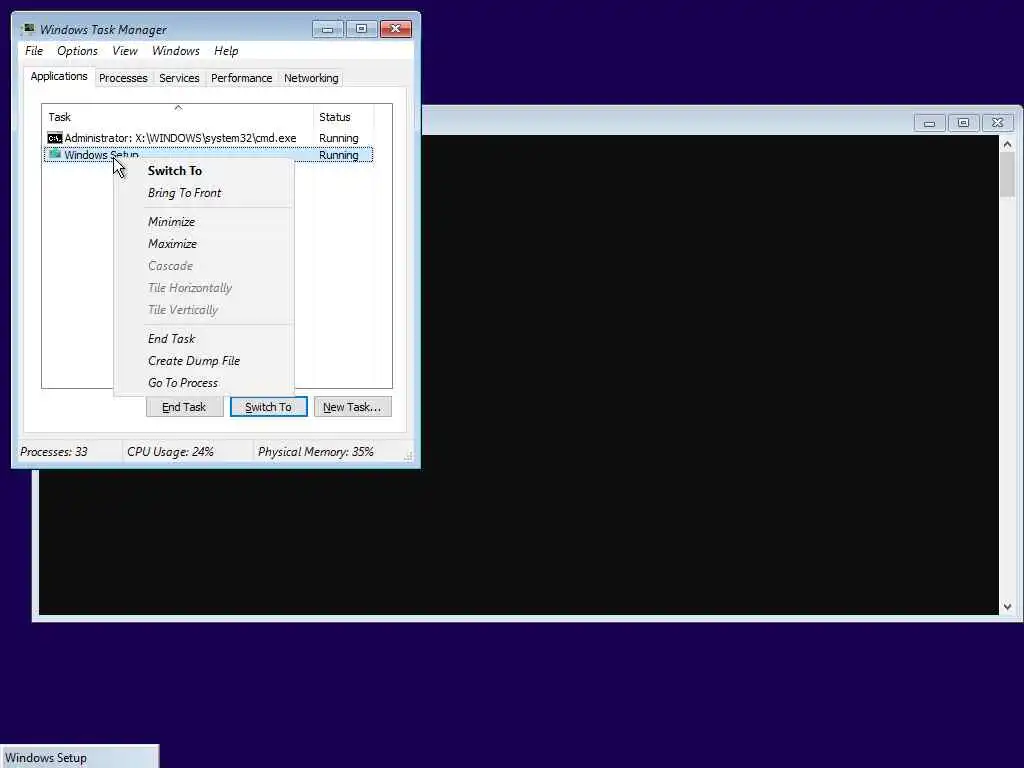Open the View menu

pyautogui.click(x=125, y=51)
